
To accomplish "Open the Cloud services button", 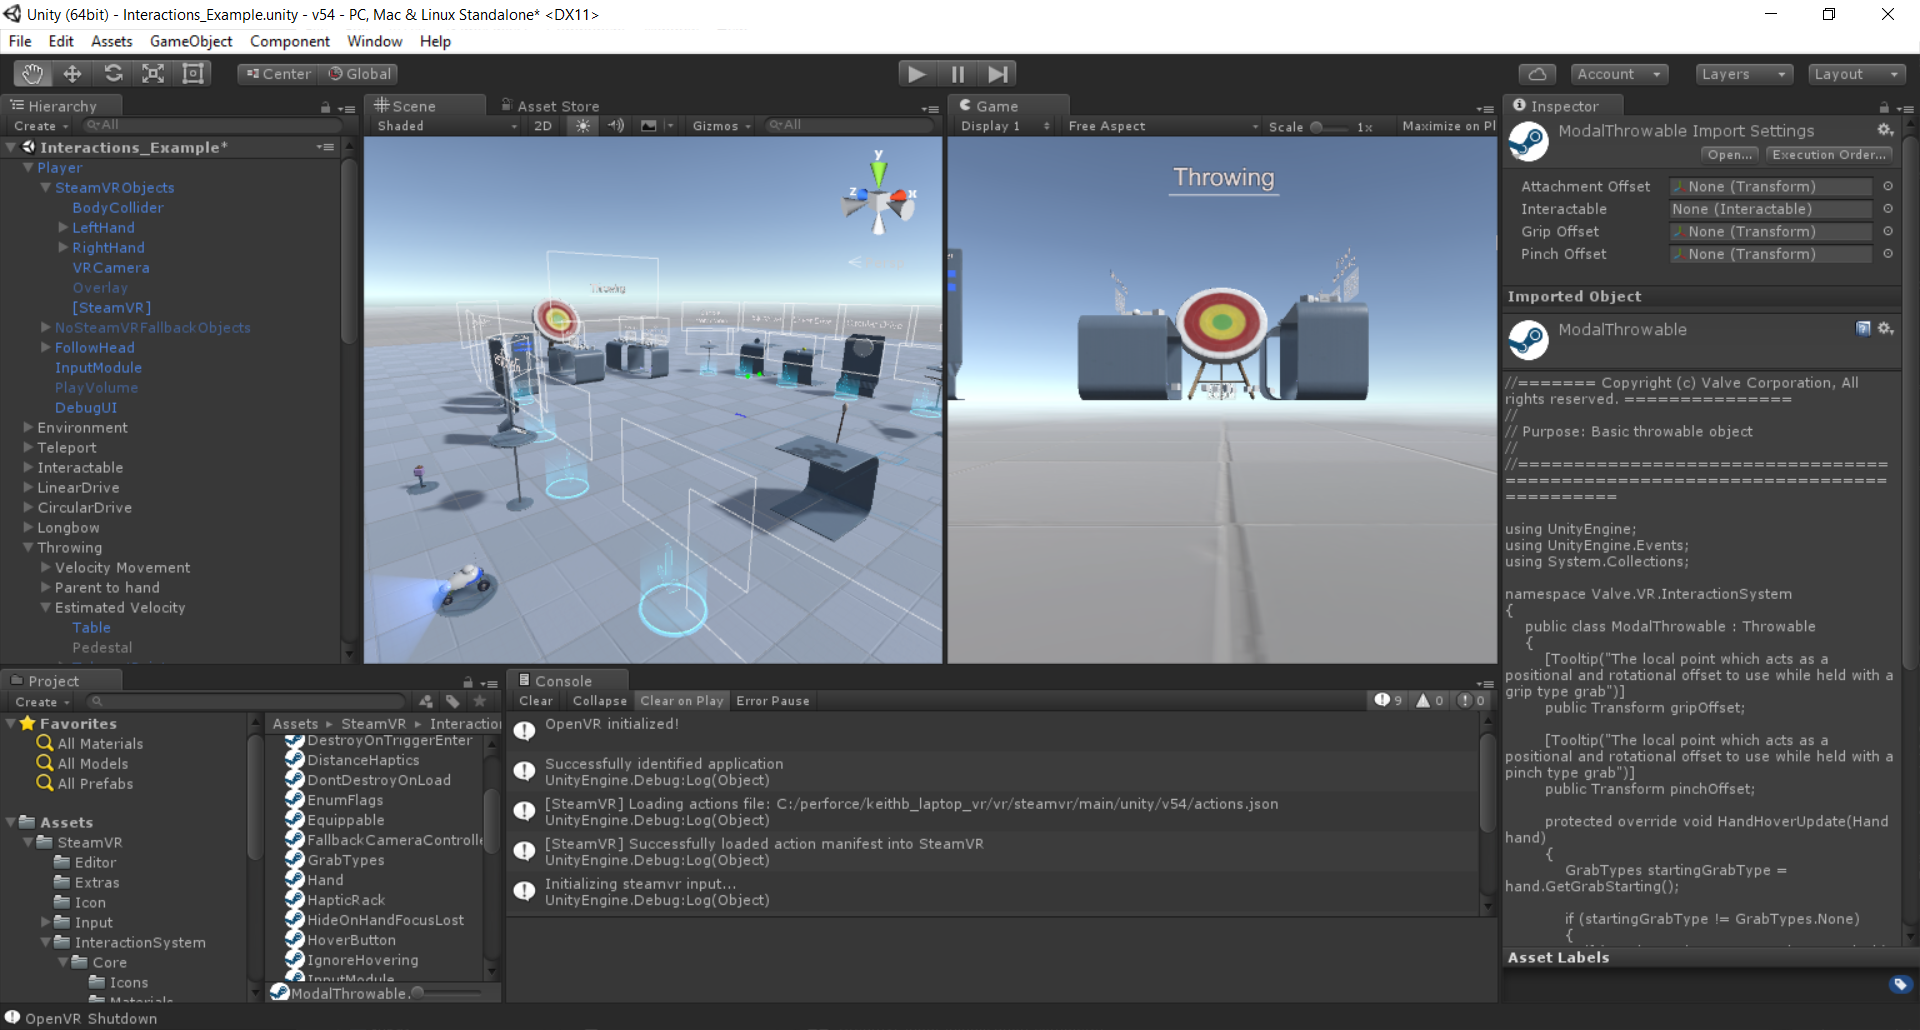I will coord(1537,74).
